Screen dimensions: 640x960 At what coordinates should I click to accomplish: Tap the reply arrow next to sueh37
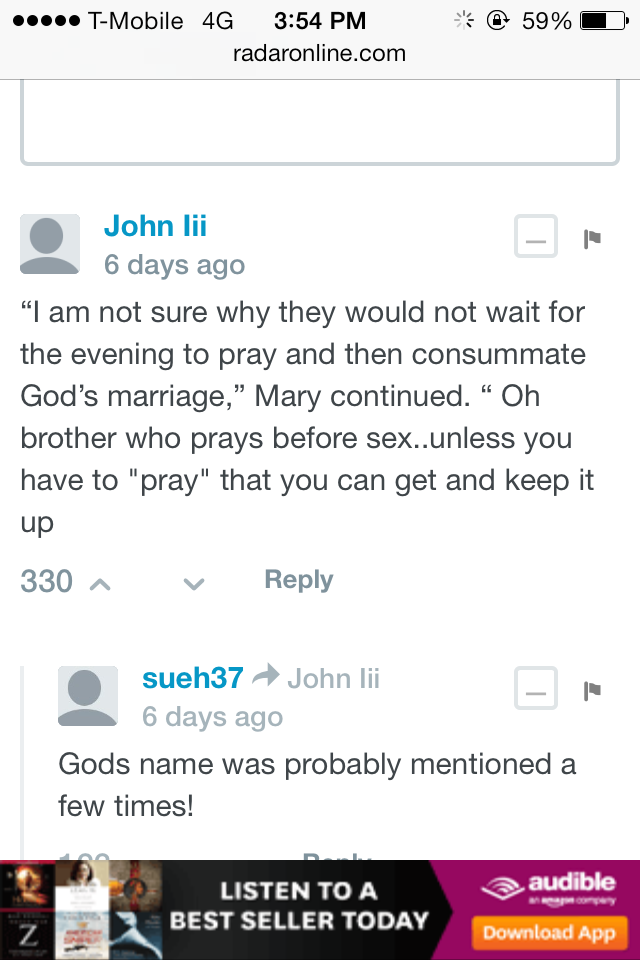pyautogui.click(x=266, y=675)
